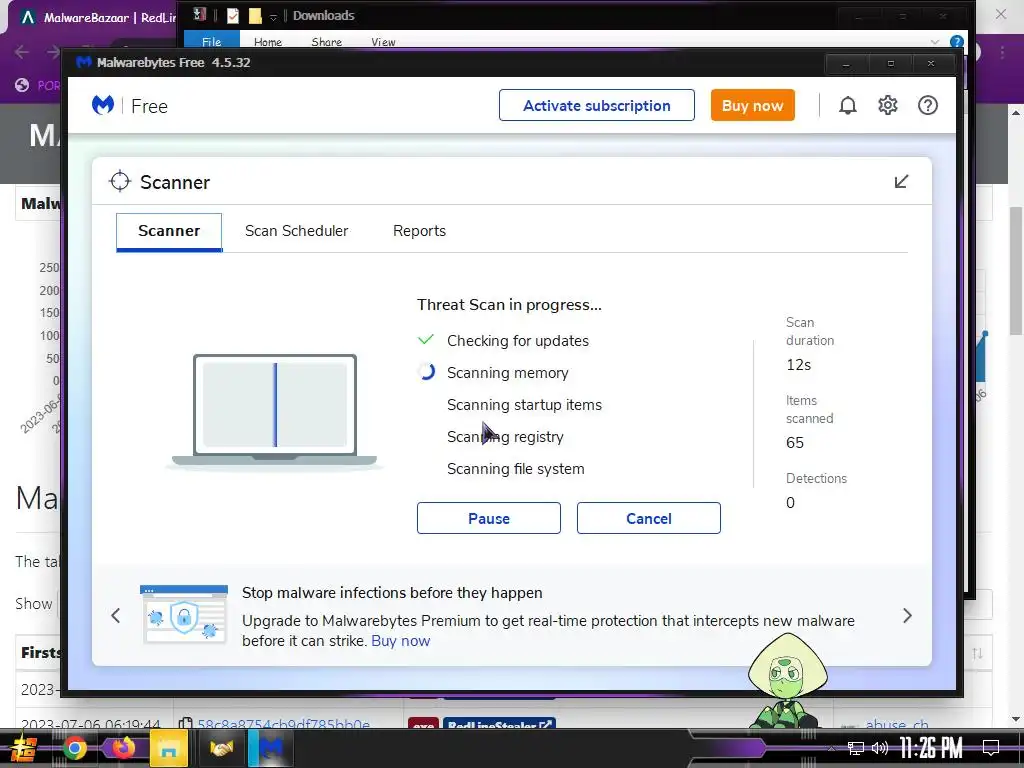1024x768 pixels.
Task: Click the Malwarebytes logo next to Free
Action: pos(103,105)
